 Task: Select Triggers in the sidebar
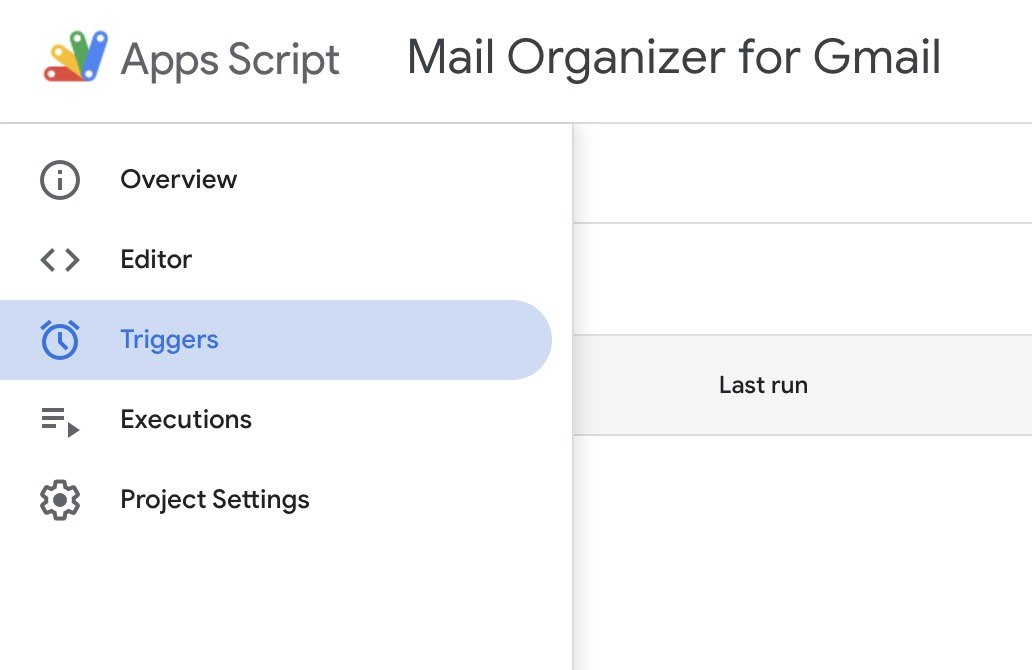(x=276, y=340)
